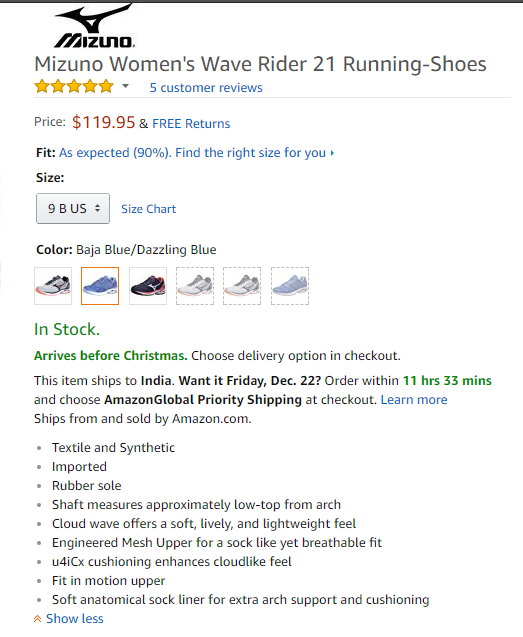Click the In Stock availability text
The width and height of the screenshot is (523, 637).
tap(67, 329)
